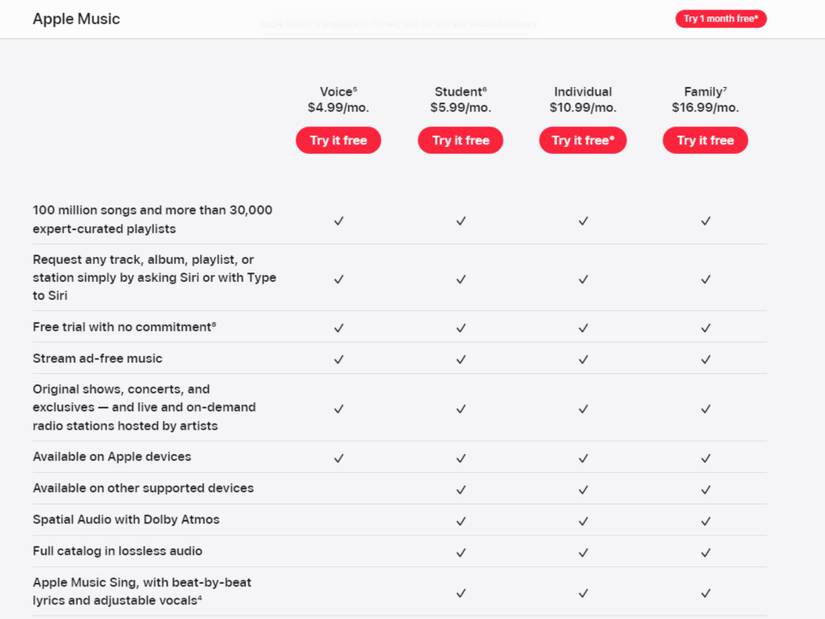Click Student checkmark for Apple devices row
Screen dimensions: 825x619
point(461,458)
